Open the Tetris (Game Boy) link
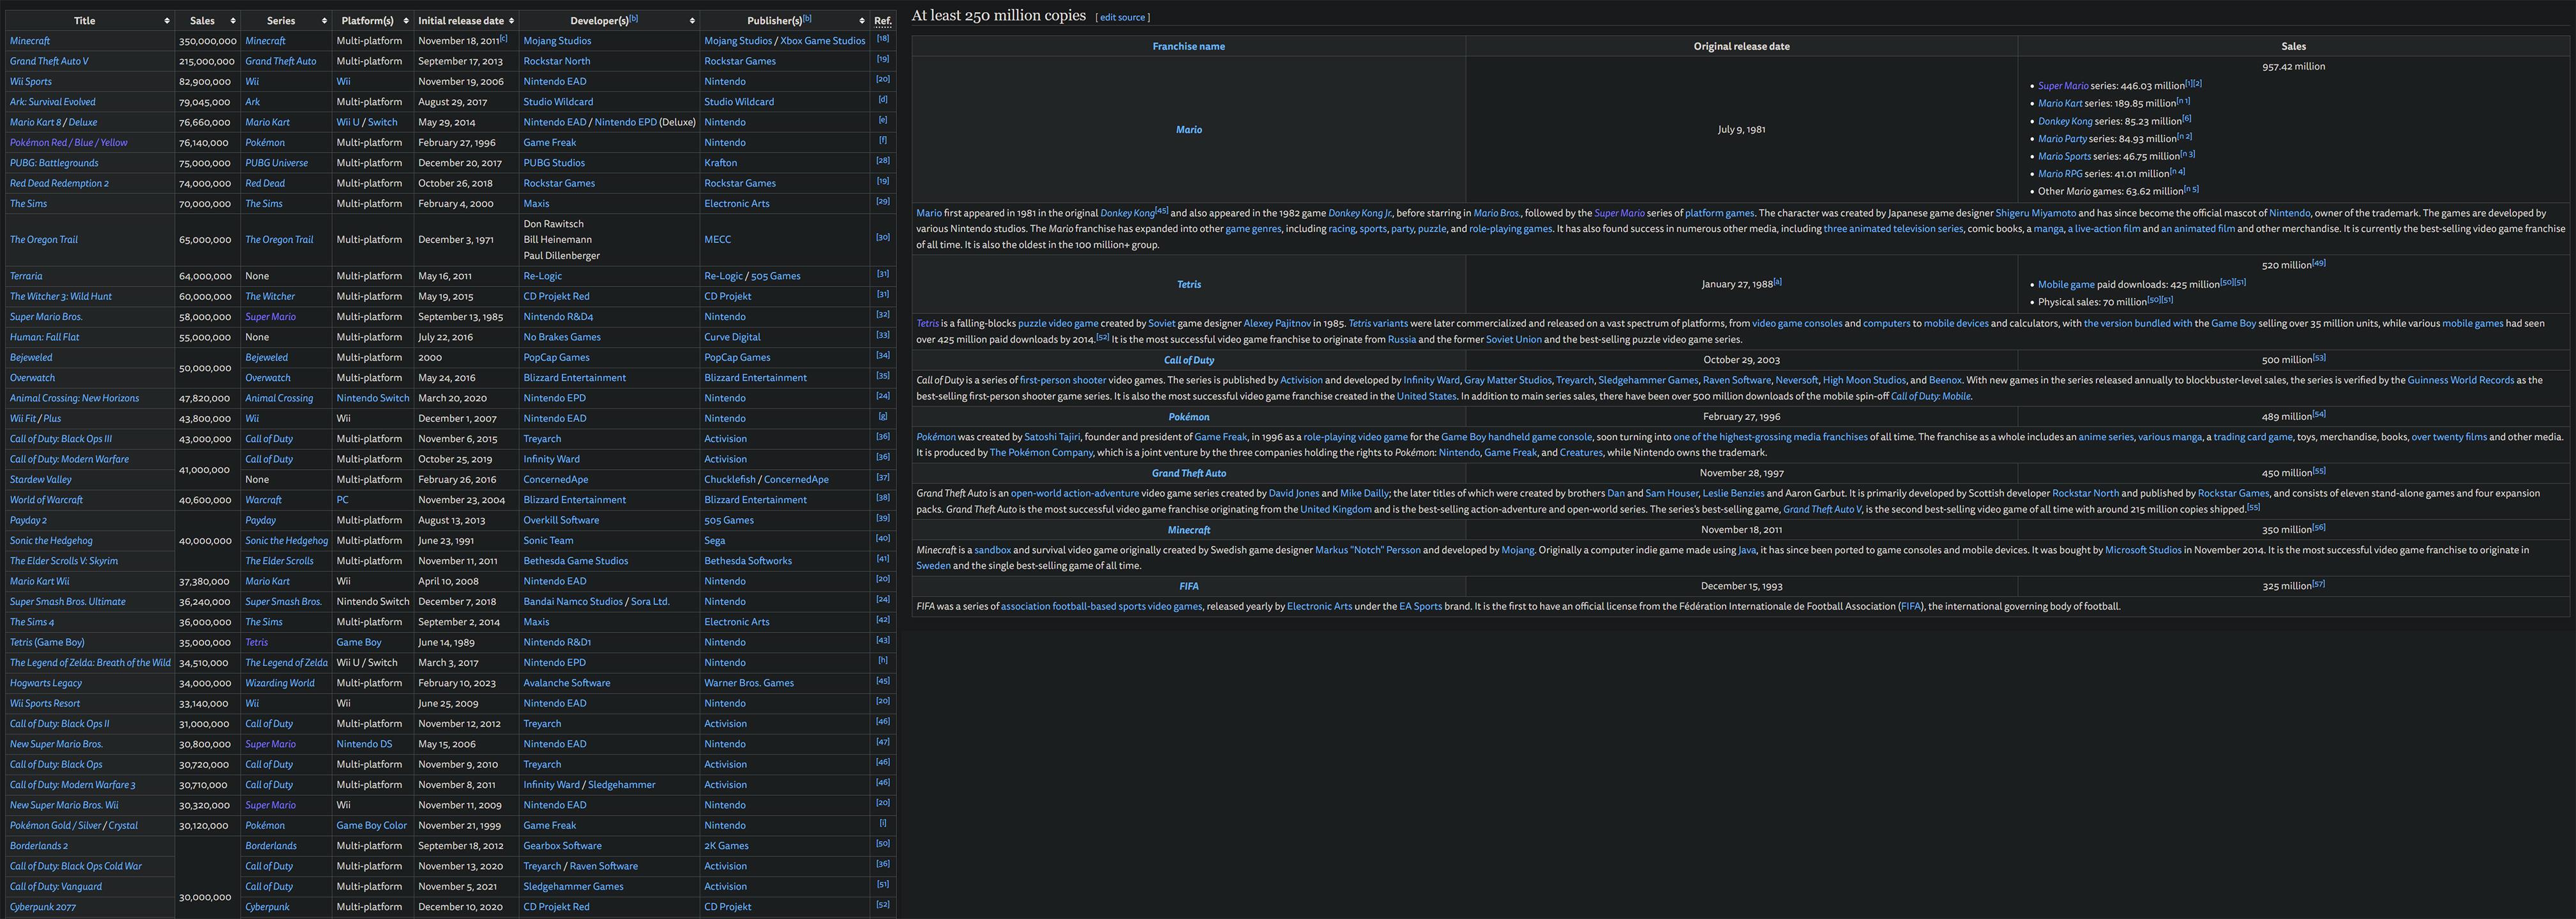The image size is (2576, 919). (47, 642)
